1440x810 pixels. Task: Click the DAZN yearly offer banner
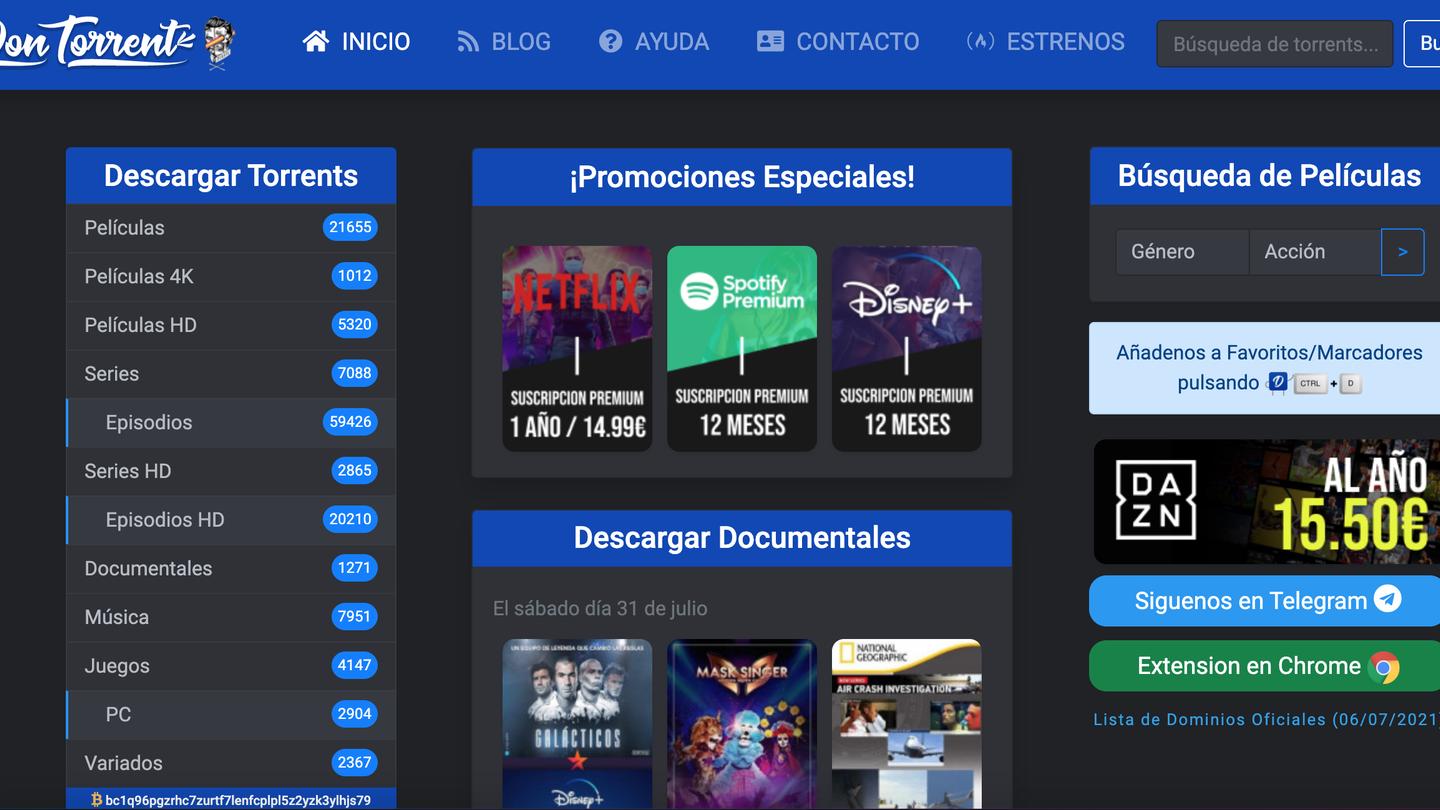(1266, 502)
